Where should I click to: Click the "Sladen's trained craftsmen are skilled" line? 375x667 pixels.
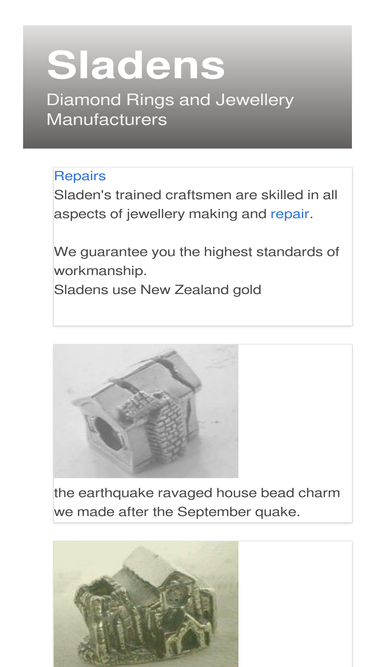(196, 195)
